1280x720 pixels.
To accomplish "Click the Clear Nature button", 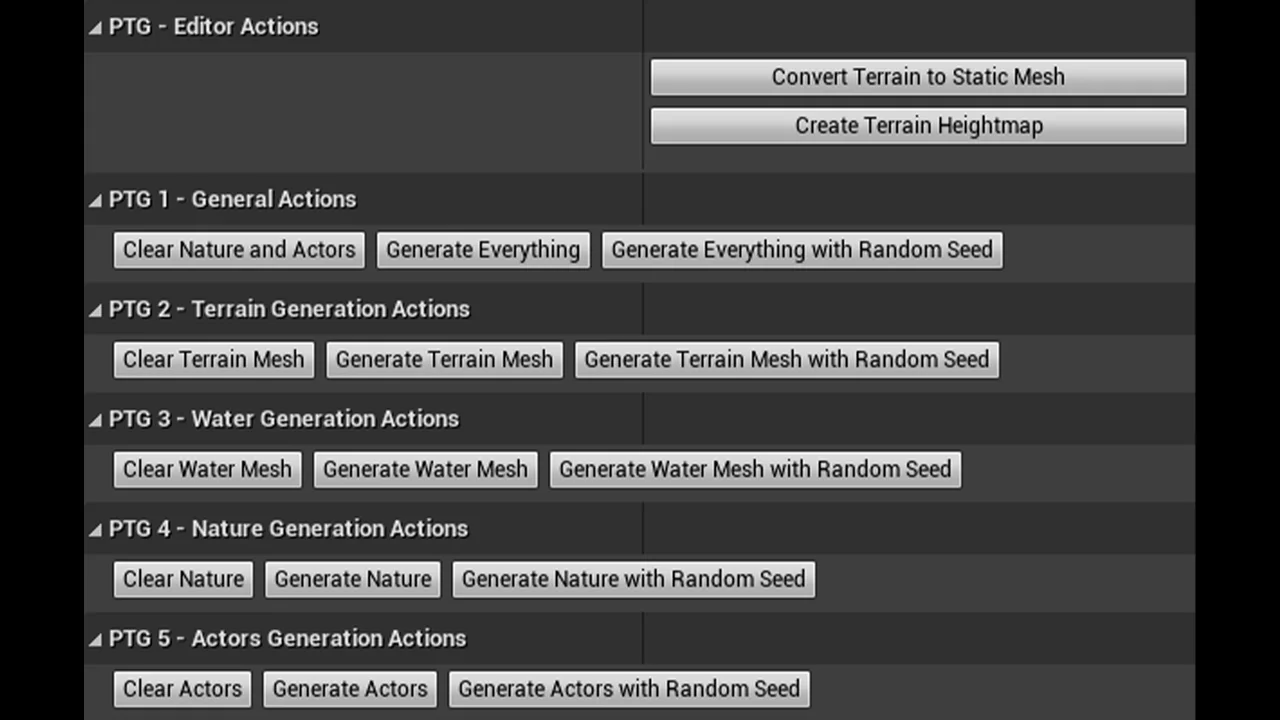I will (183, 579).
